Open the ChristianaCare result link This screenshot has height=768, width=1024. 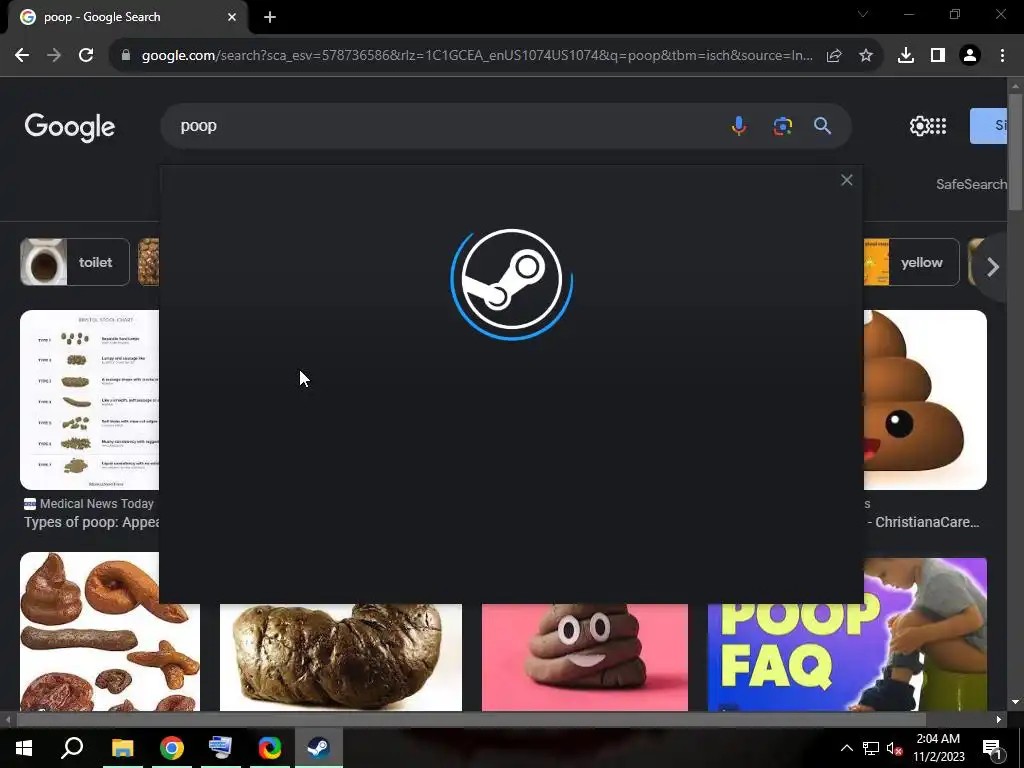[x=923, y=522]
